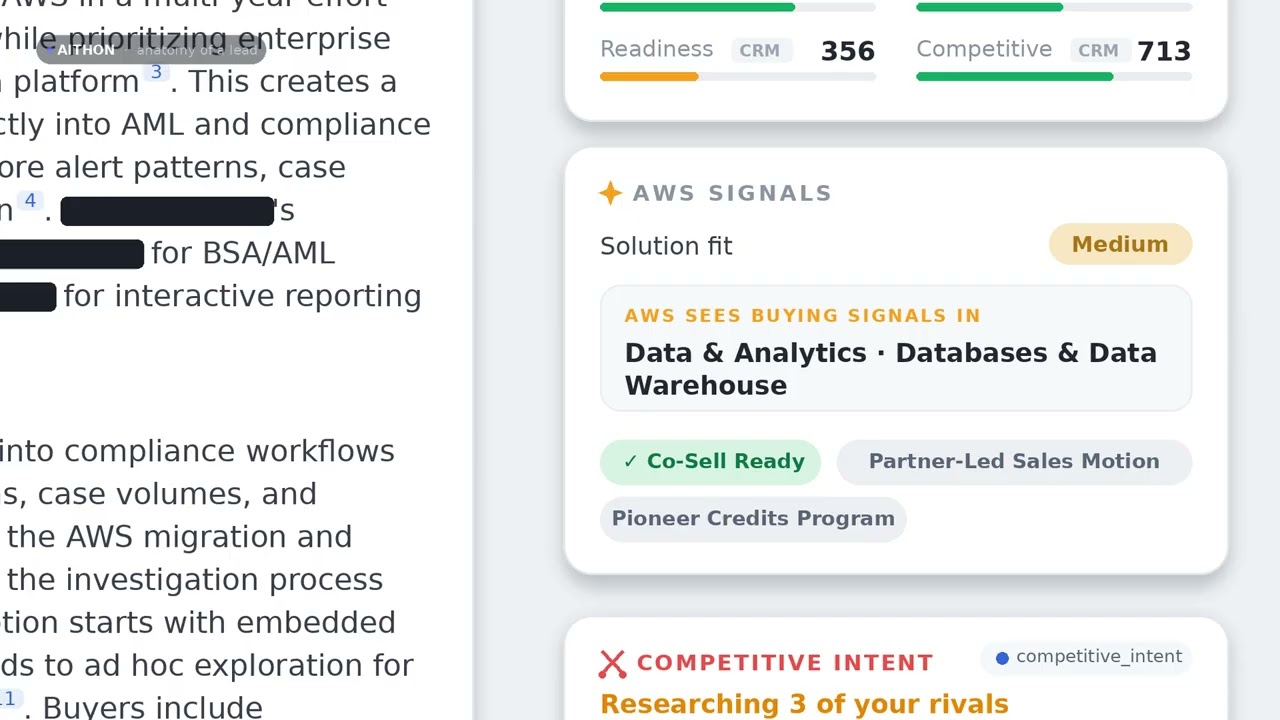Click the CRM tag beside Readiness
Viewport: 1280px width, 720px height.
760,50
